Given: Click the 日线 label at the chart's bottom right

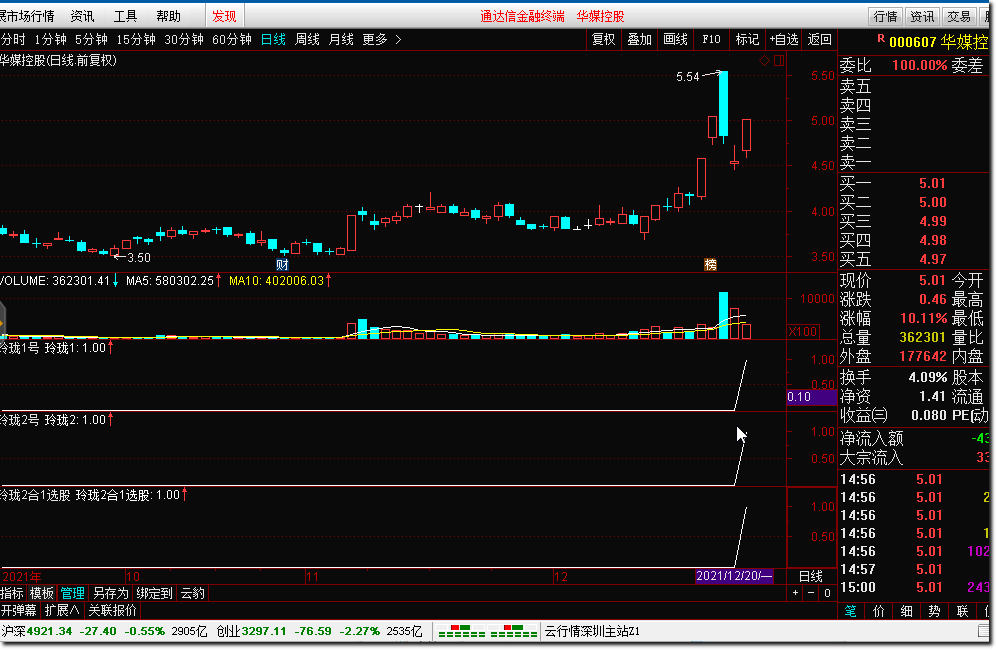Looking at the screenshot, I should (x=811, y=576).
